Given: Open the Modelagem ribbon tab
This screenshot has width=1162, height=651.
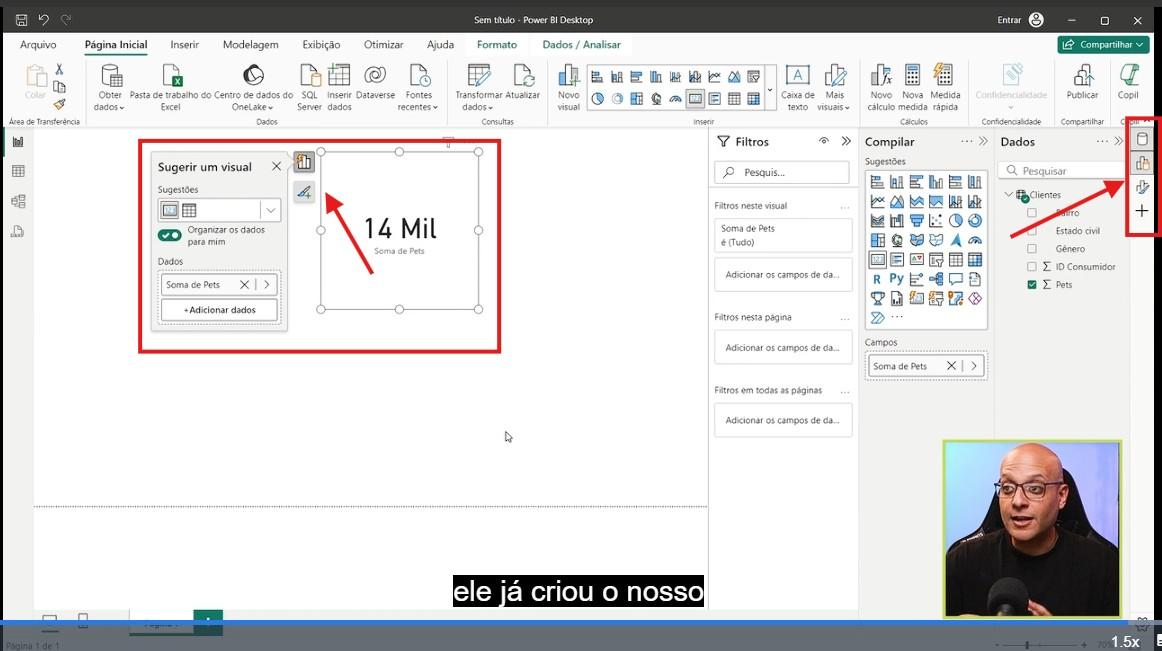Looking at the screenshot, I should 250,45.
